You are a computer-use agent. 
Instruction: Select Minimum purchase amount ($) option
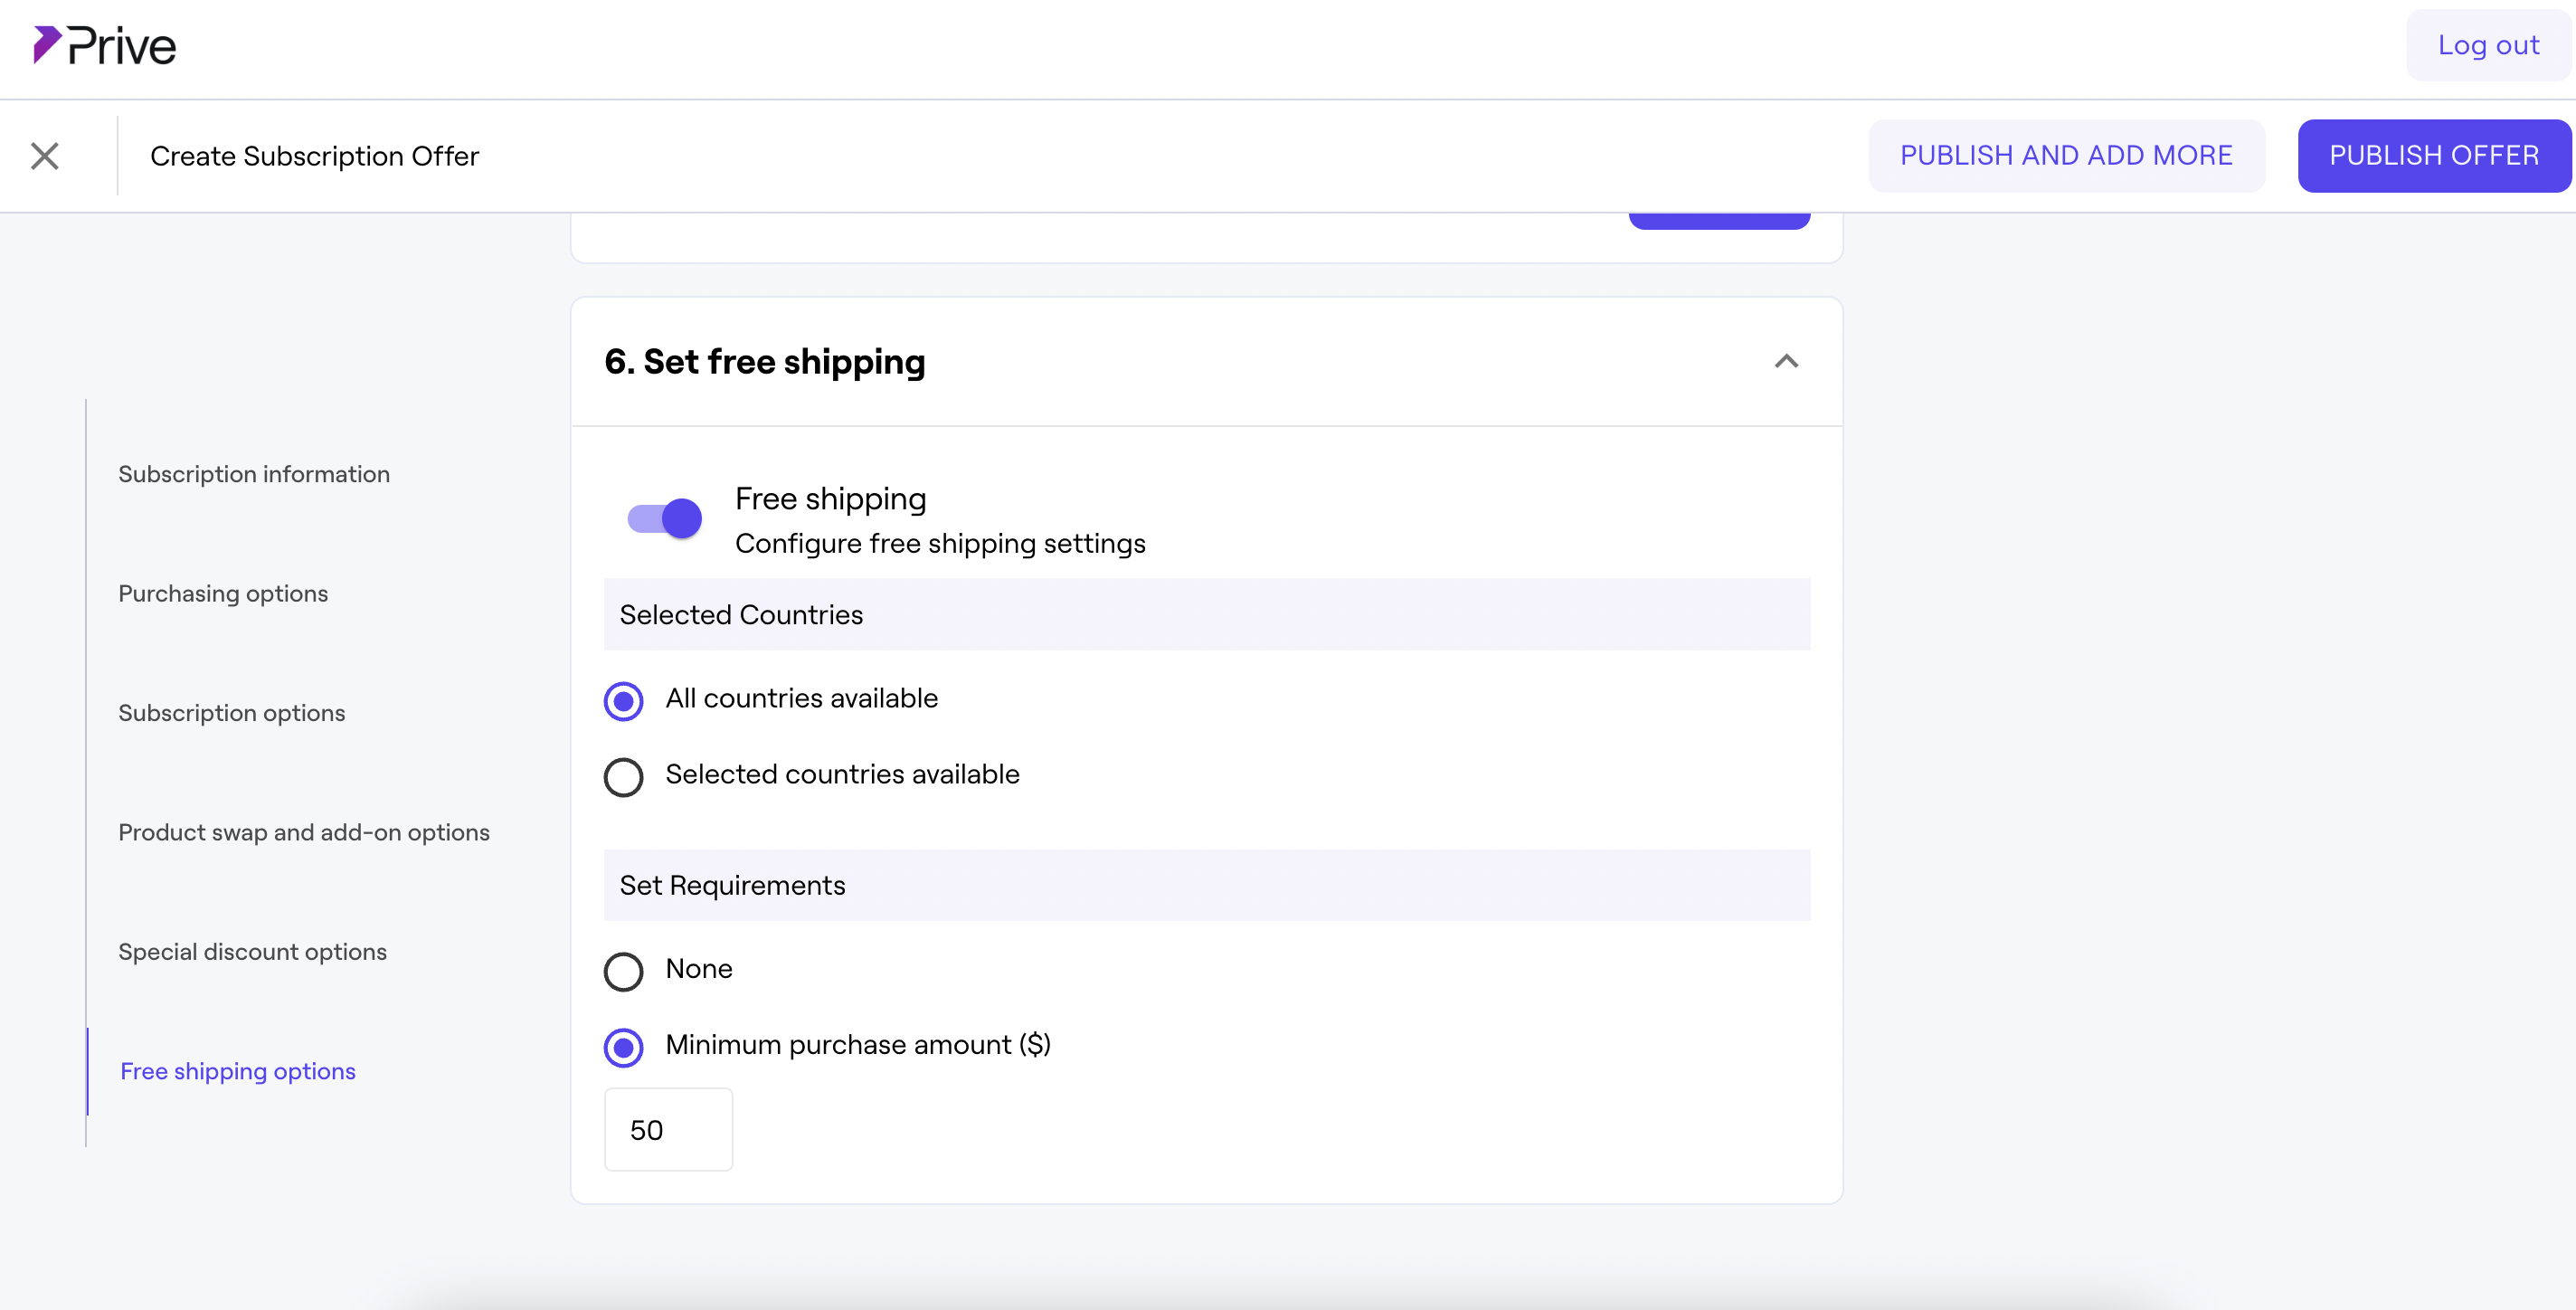pos(624,1047)
